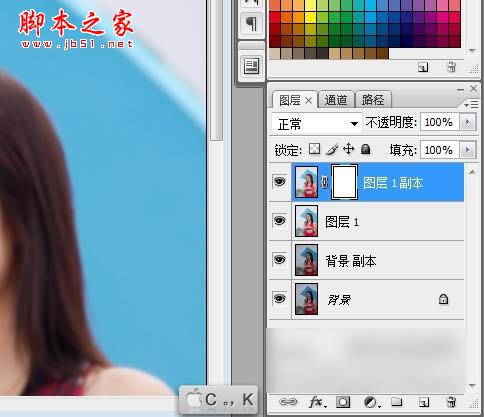Image resolution: width=484 pixels, height=417 pixels.
Task: Lock transparent pixels checkerboard icon
Action: [x=314, y=149]
